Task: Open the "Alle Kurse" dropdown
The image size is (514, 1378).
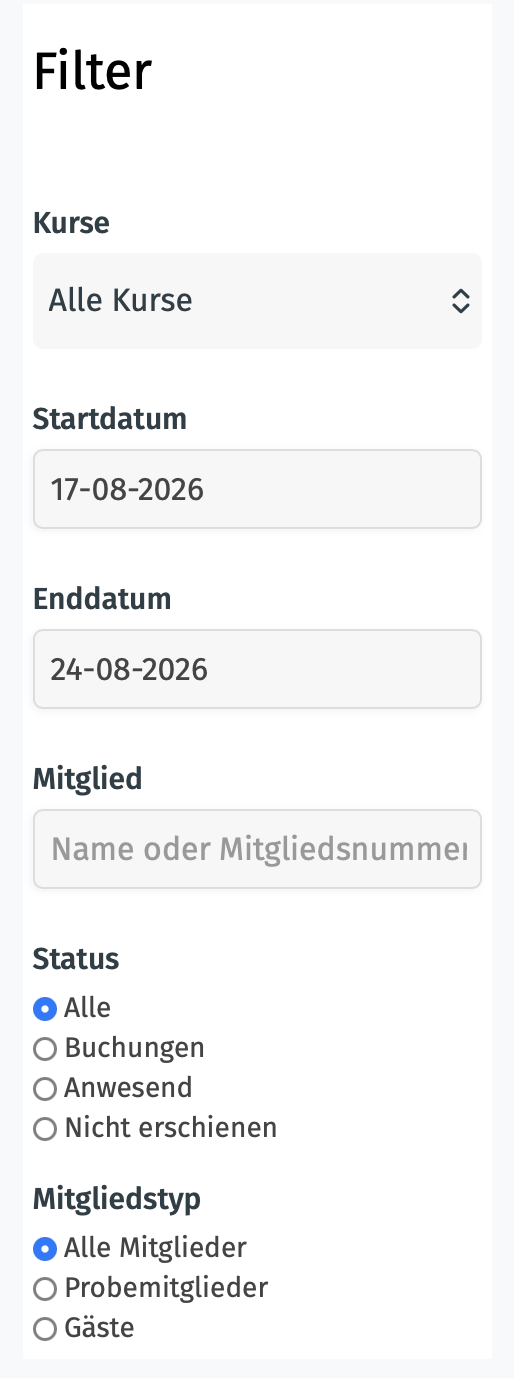Action: 257,300
